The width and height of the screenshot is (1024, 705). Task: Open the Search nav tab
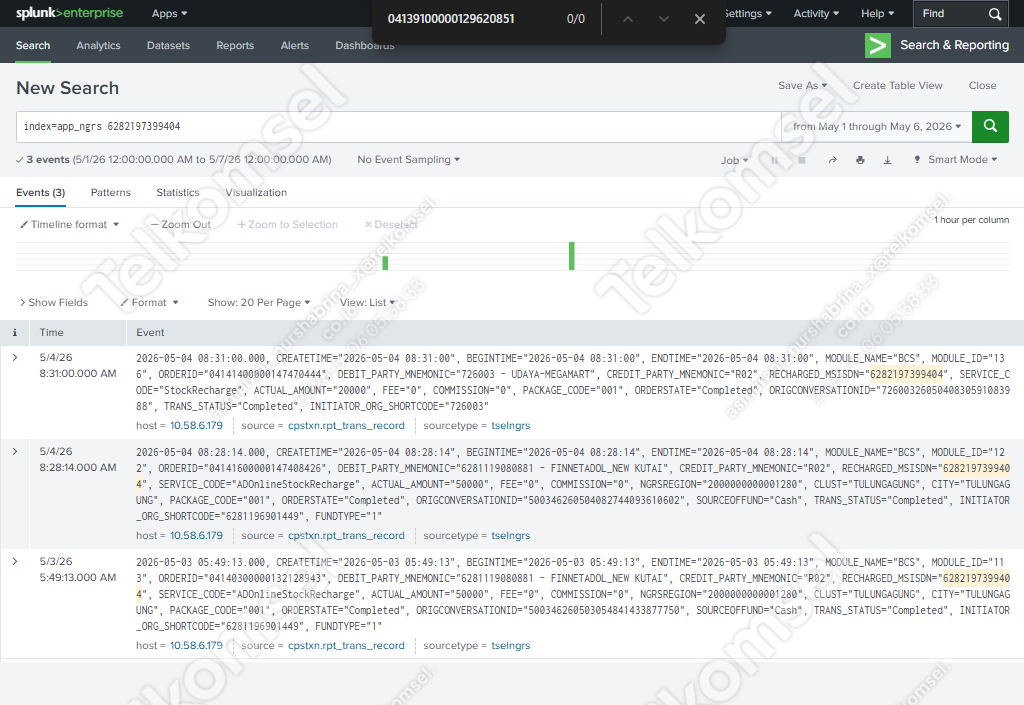point(33,46)
